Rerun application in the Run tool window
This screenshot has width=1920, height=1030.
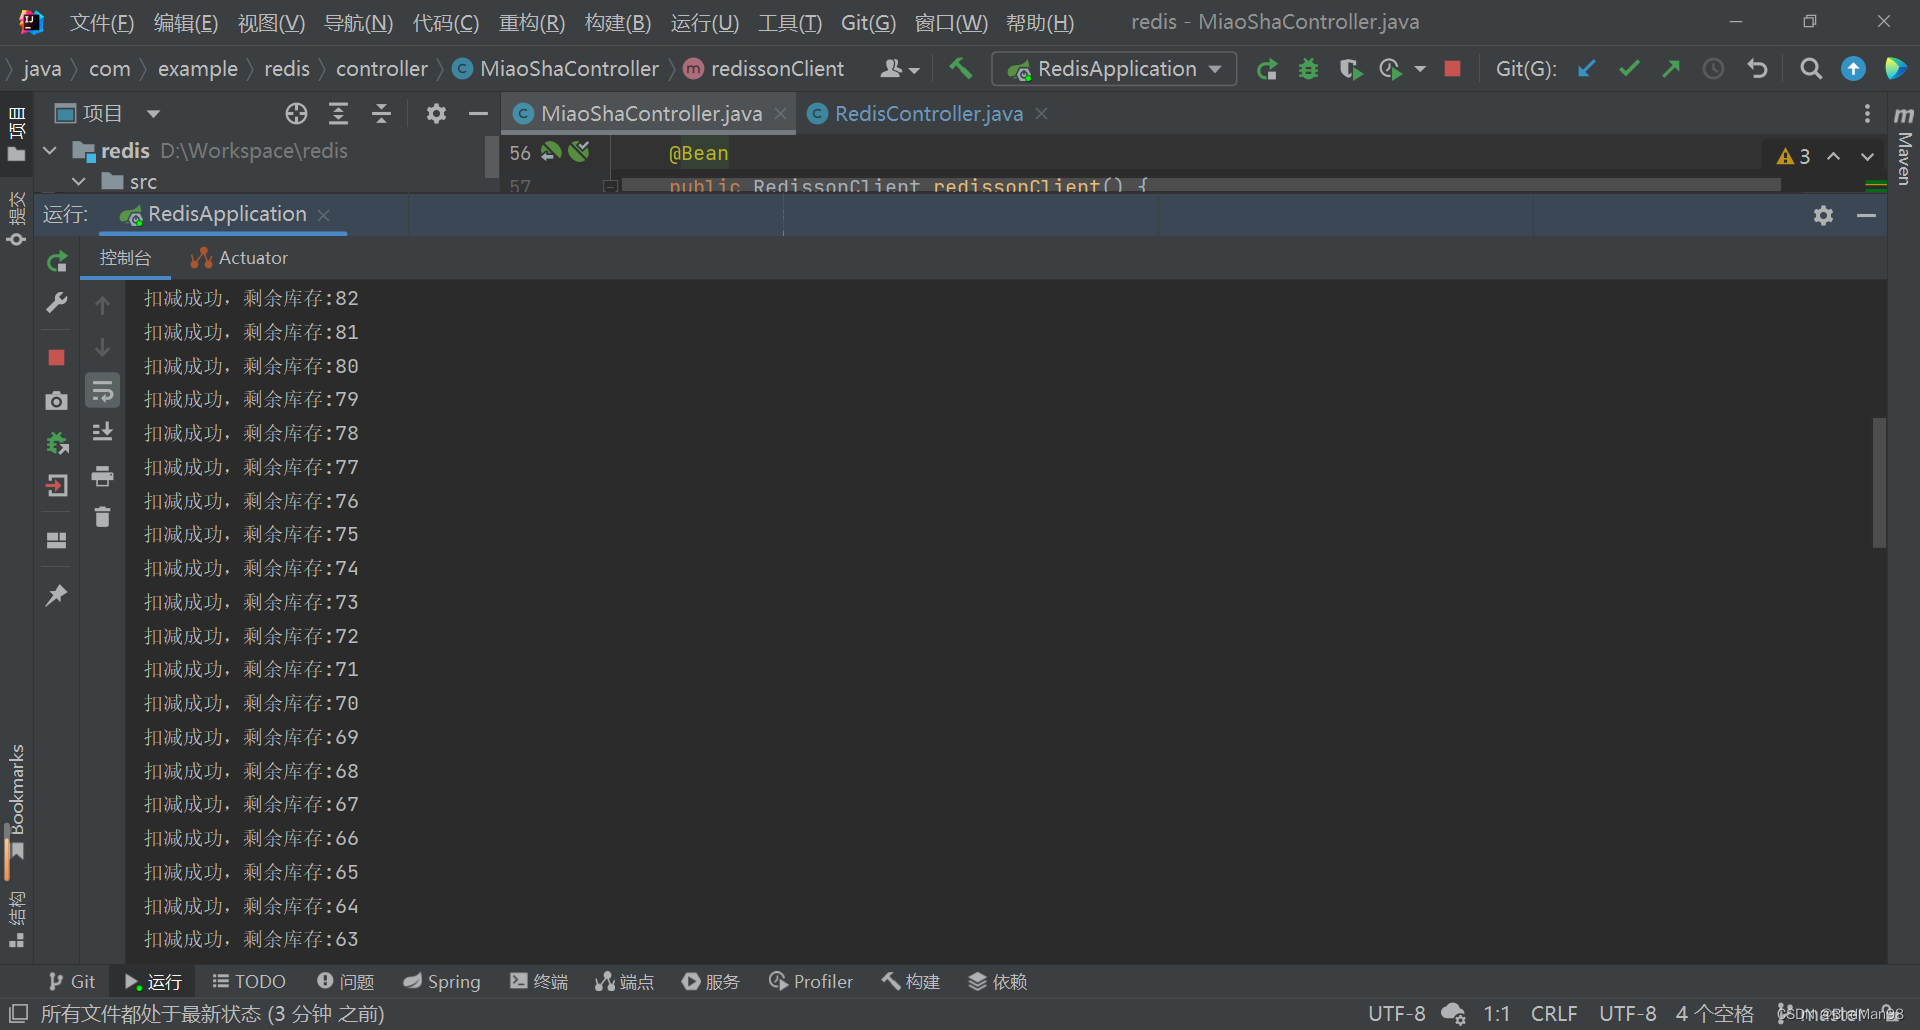coord(57,262)
